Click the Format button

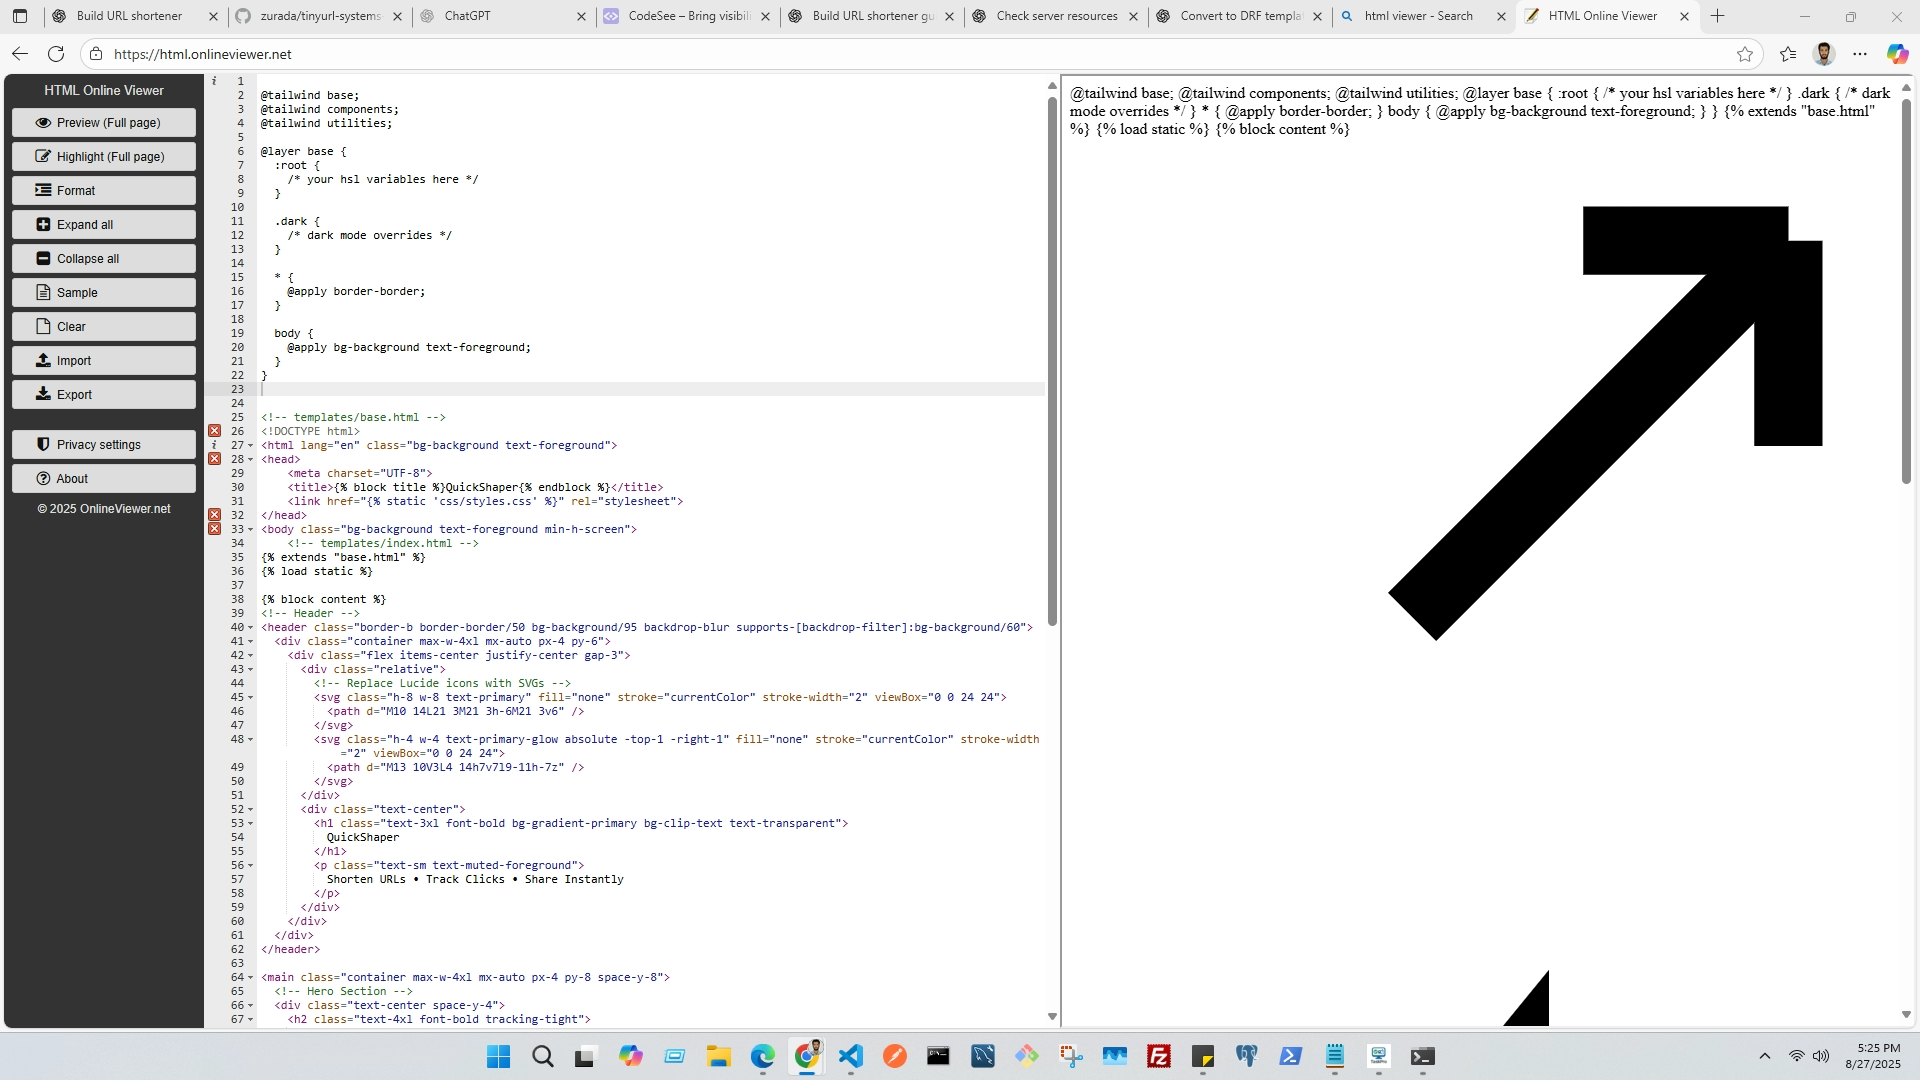104,191
